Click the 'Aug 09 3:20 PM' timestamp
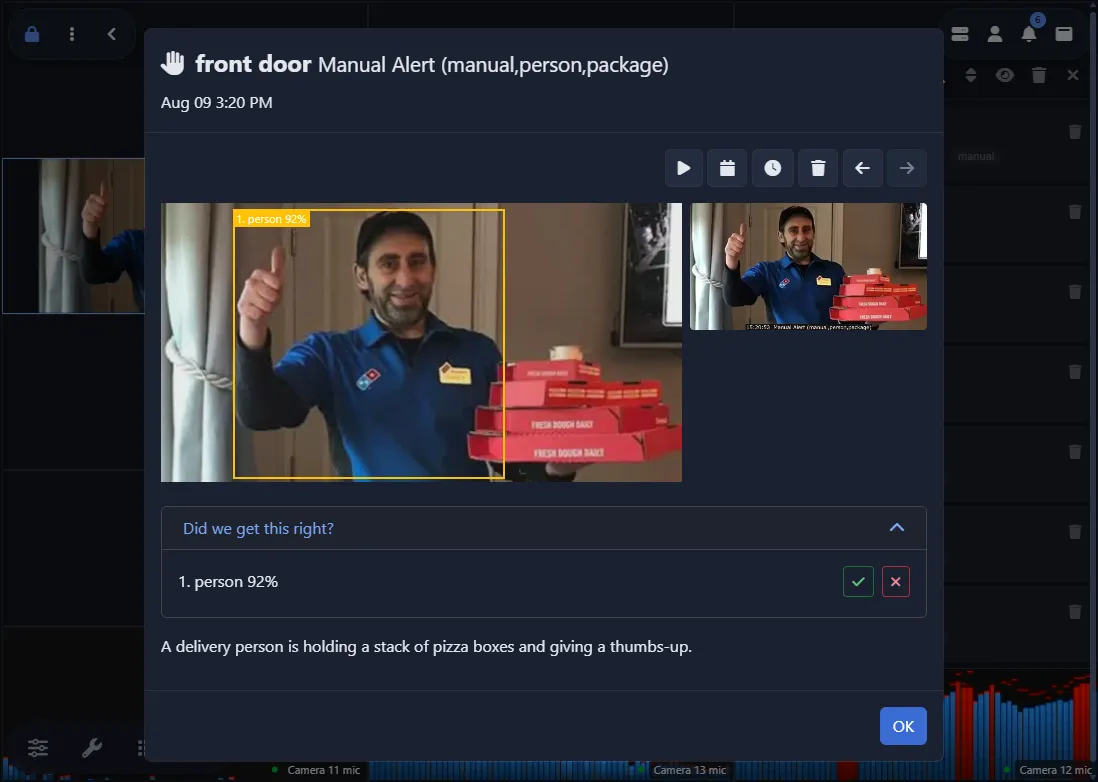This screenshot has height=782, width=1098. click(x=216, y=103)
